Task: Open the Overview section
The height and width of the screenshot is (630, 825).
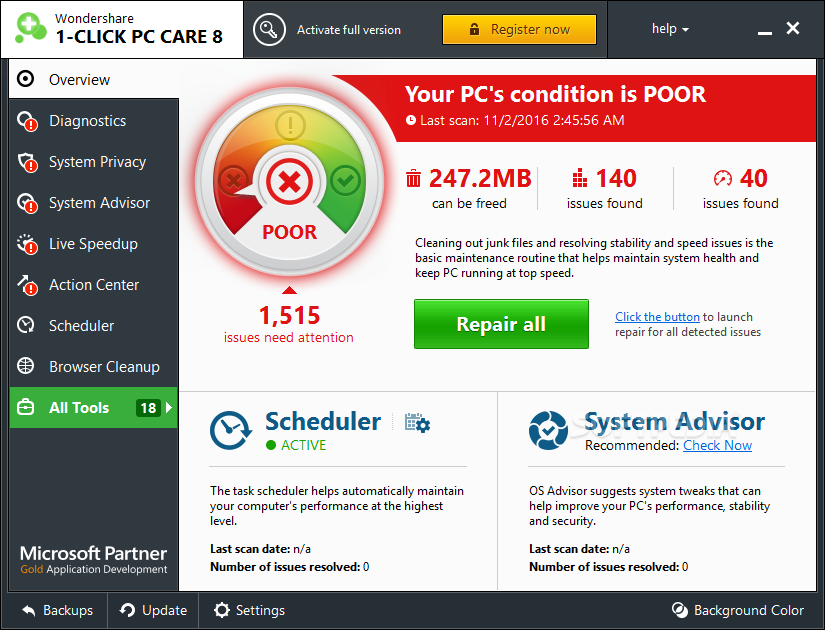Action: (94, 79)
